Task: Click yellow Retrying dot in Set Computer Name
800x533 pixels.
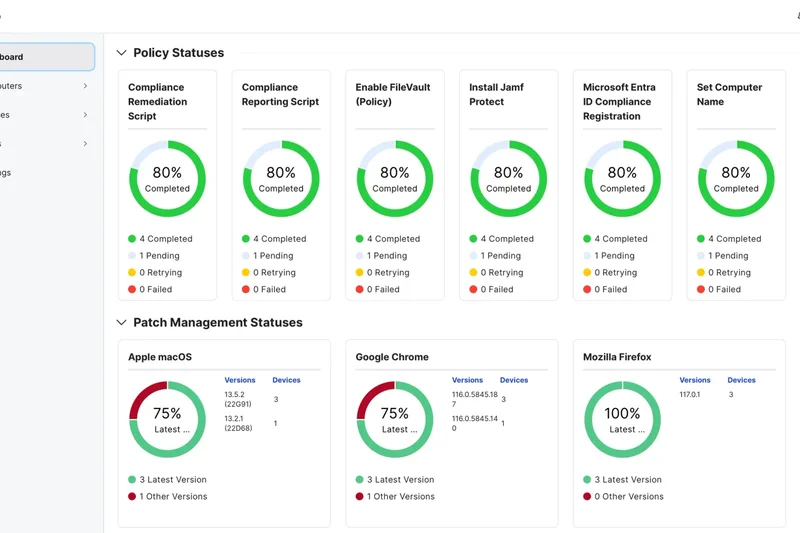Action: pyautogui.click(x=701, y=273)
